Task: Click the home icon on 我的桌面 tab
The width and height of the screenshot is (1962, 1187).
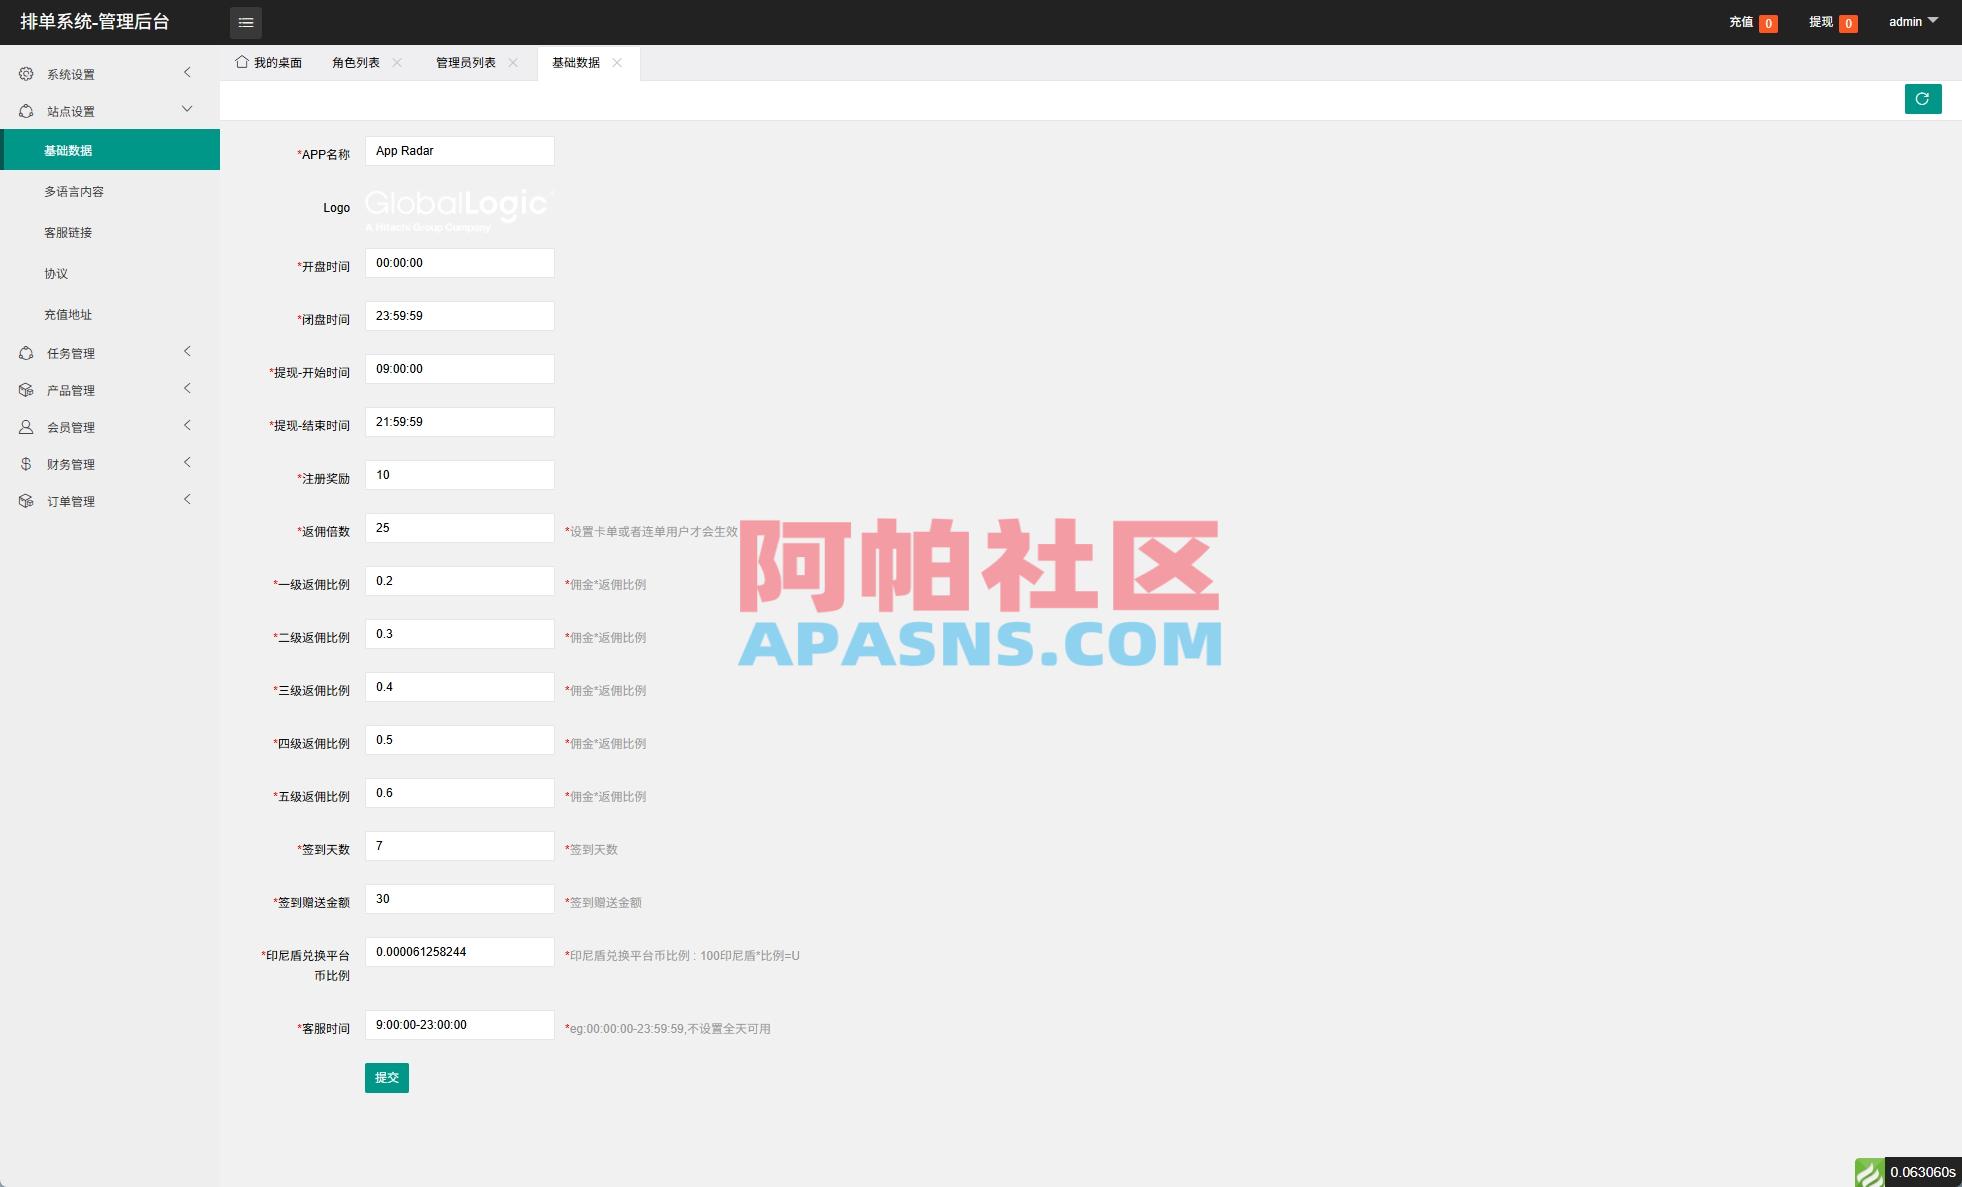Action: click(x=240, y=61)
